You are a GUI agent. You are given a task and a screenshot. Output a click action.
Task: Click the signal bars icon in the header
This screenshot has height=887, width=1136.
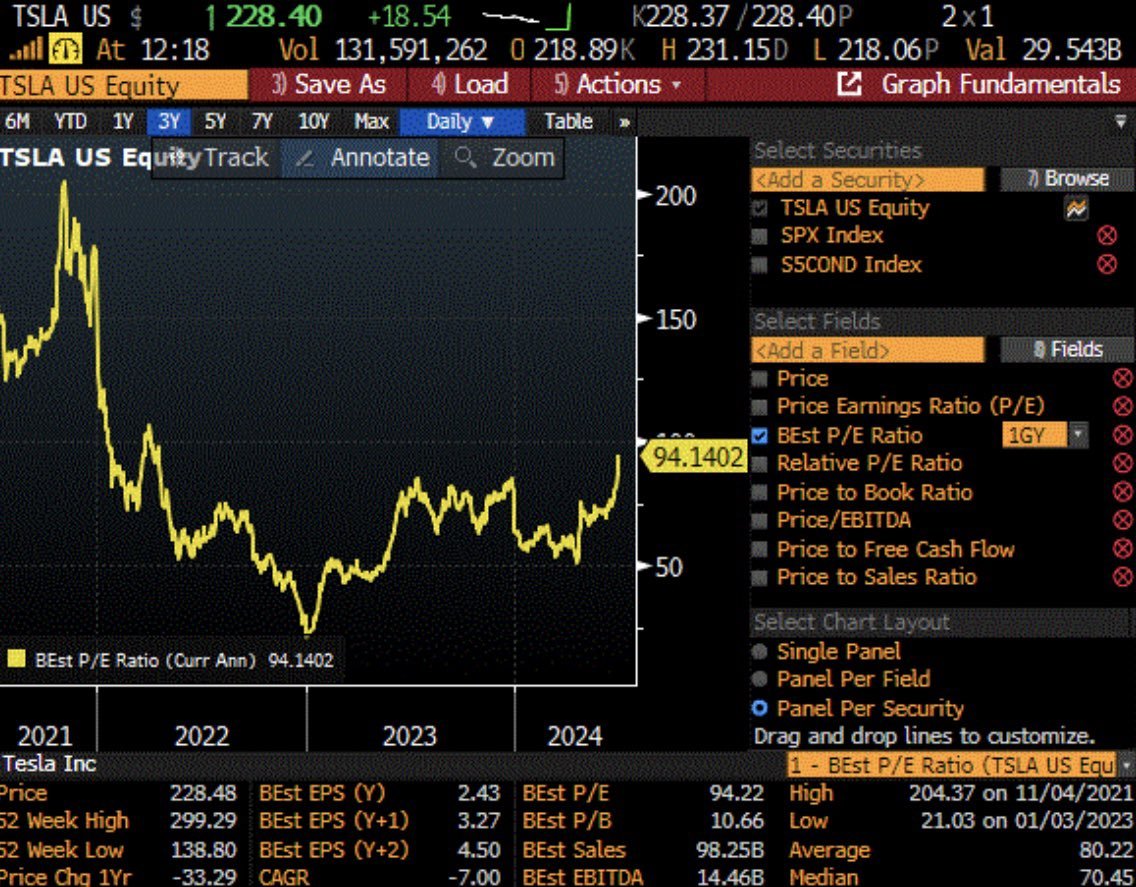[25, 51]
